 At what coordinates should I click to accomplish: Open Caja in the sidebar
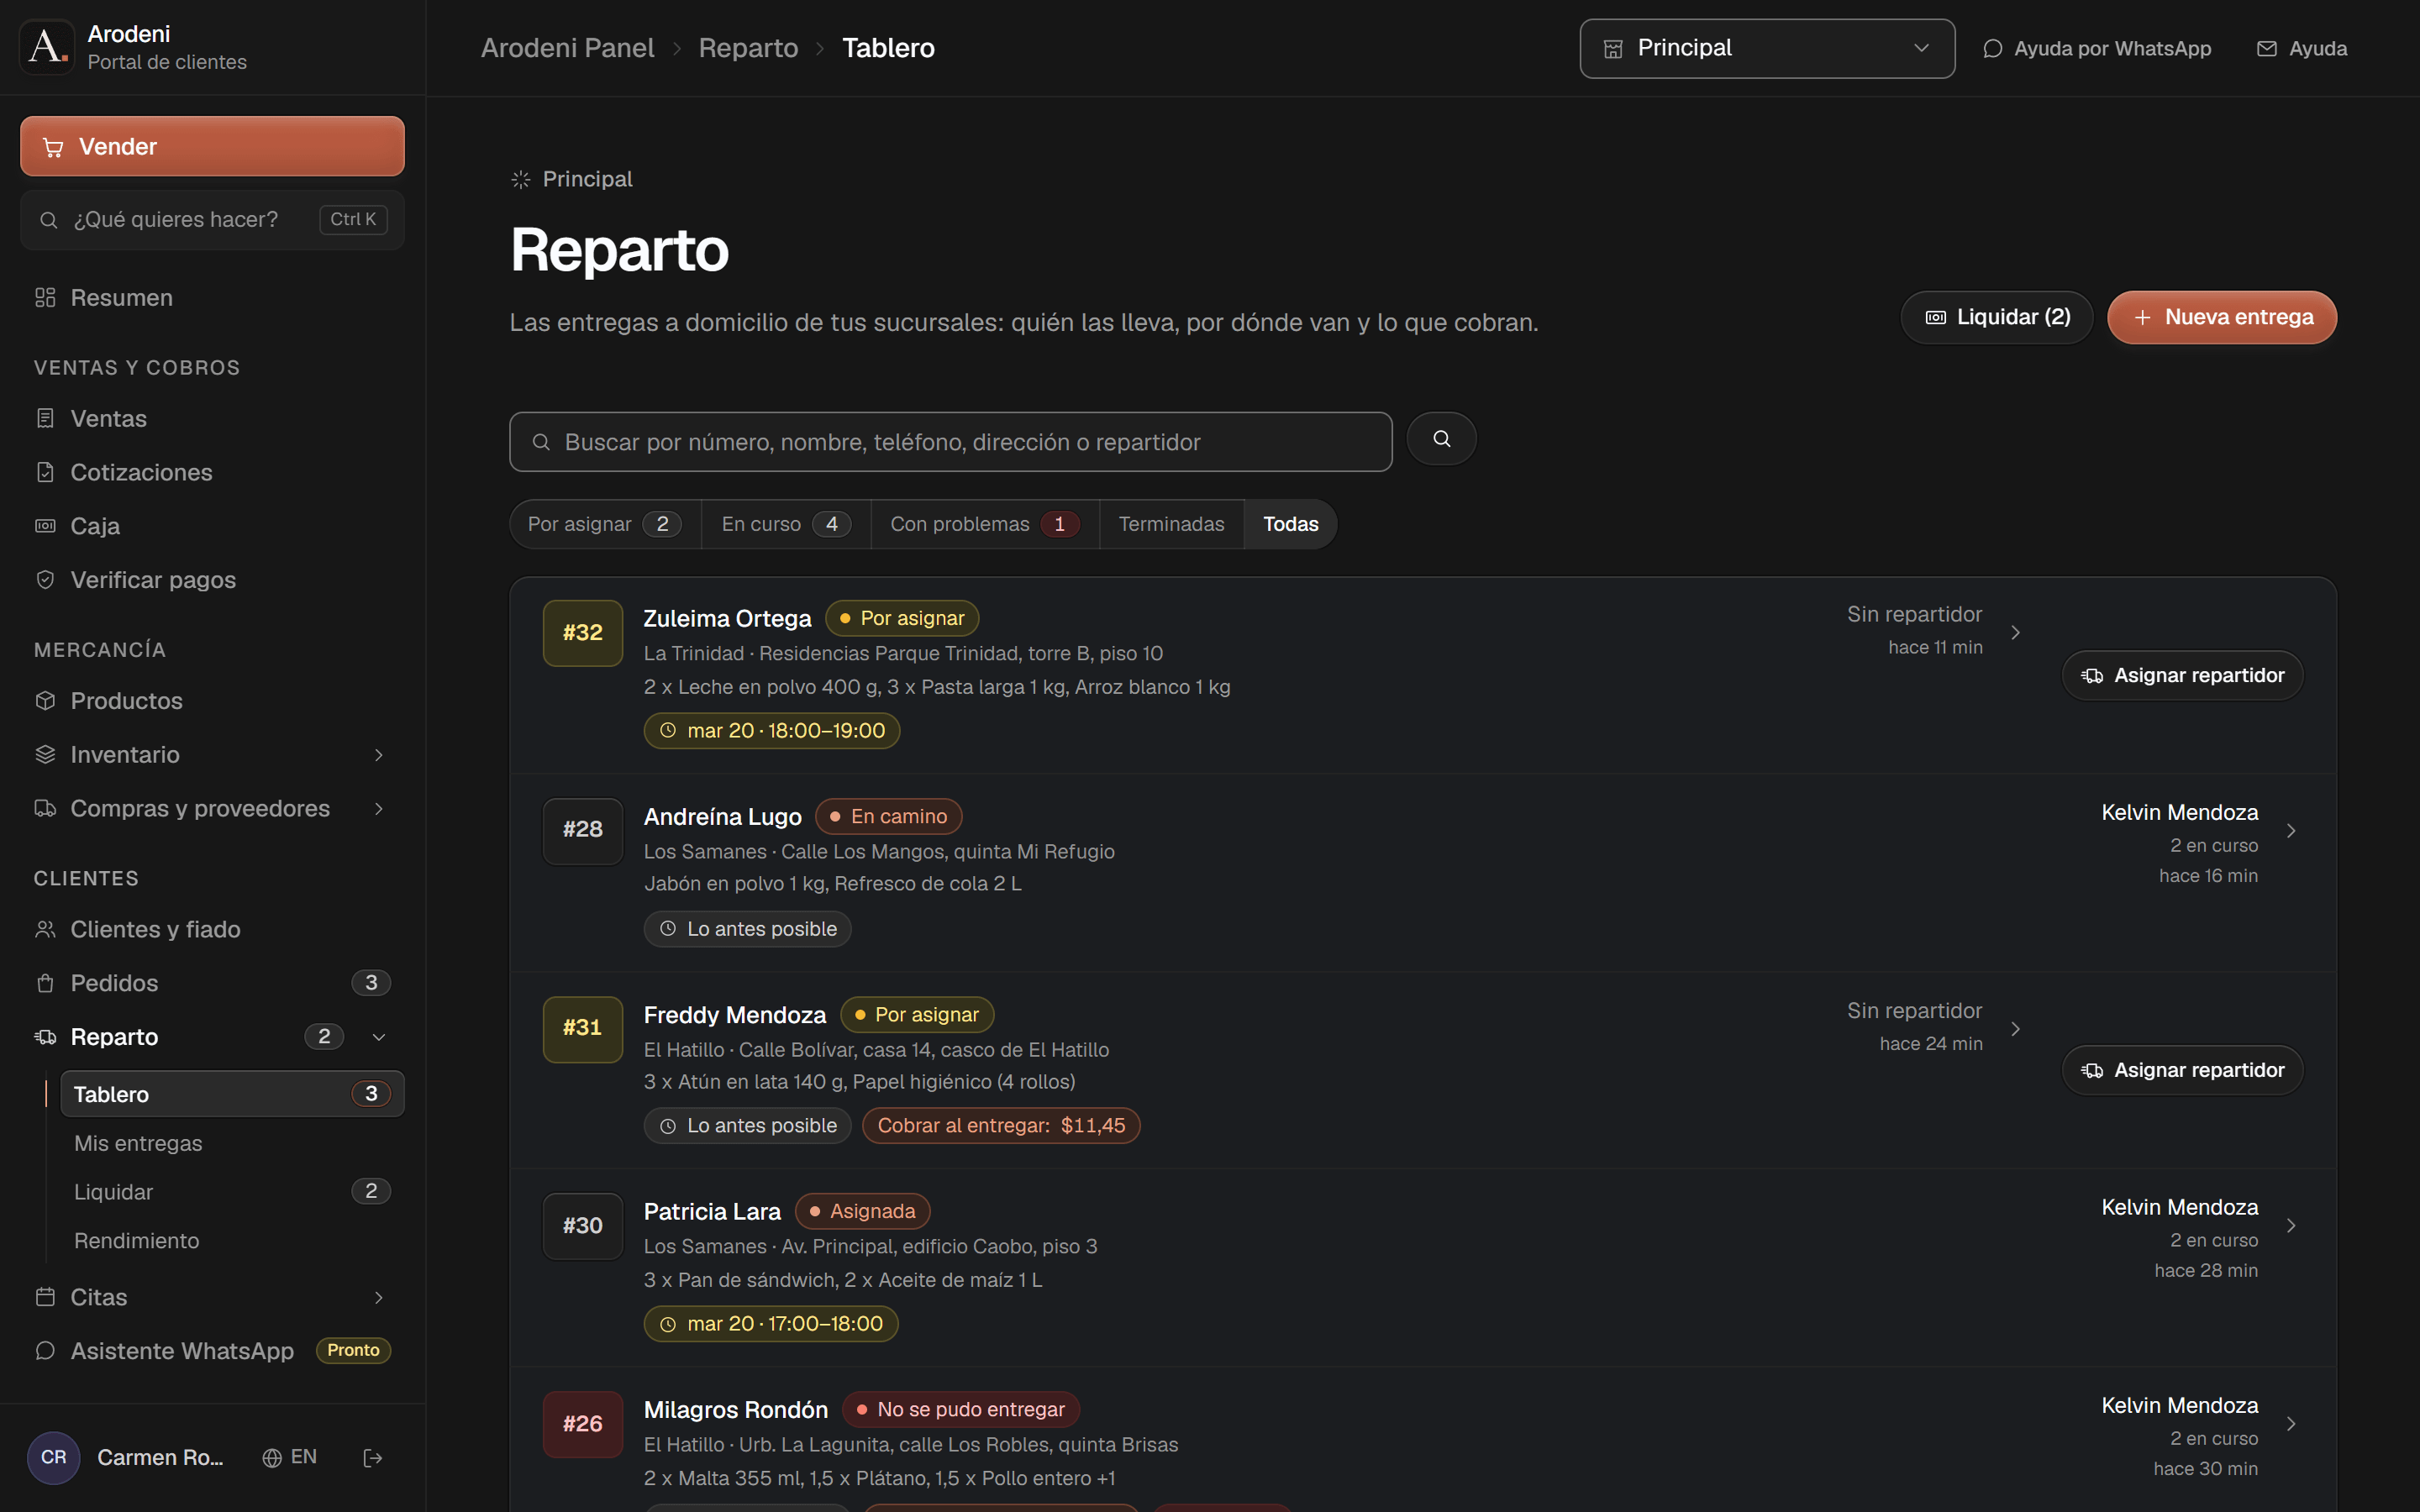coord(212,526)
